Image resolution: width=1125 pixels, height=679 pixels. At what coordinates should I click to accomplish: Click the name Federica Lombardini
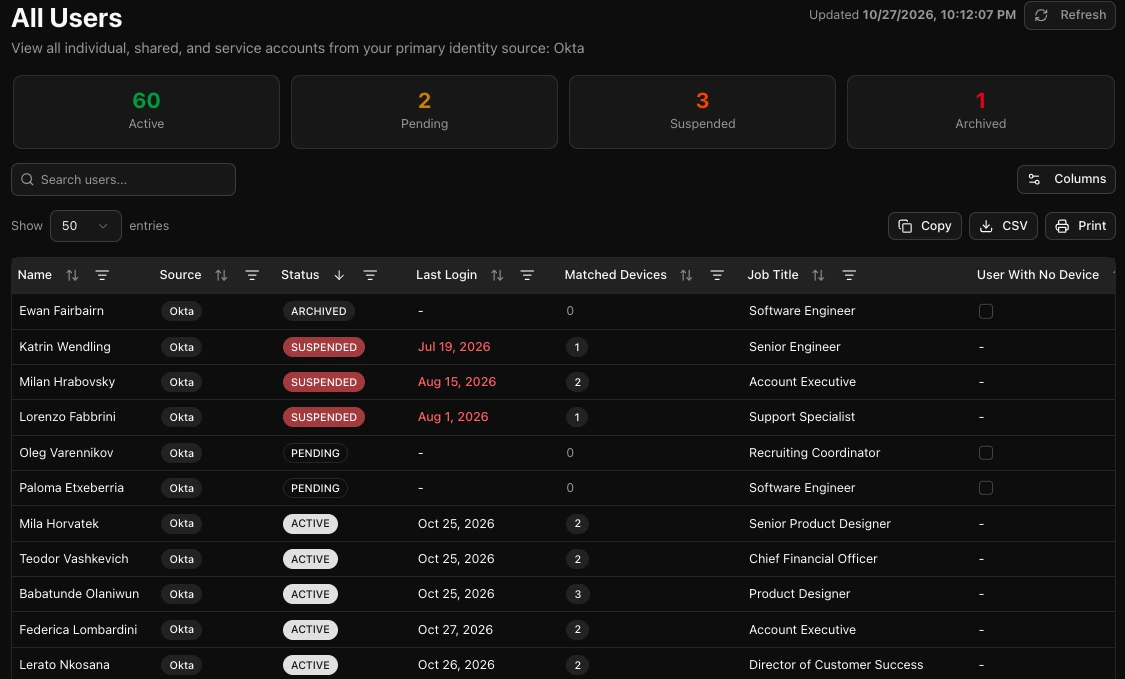click(x=78, y=629)
